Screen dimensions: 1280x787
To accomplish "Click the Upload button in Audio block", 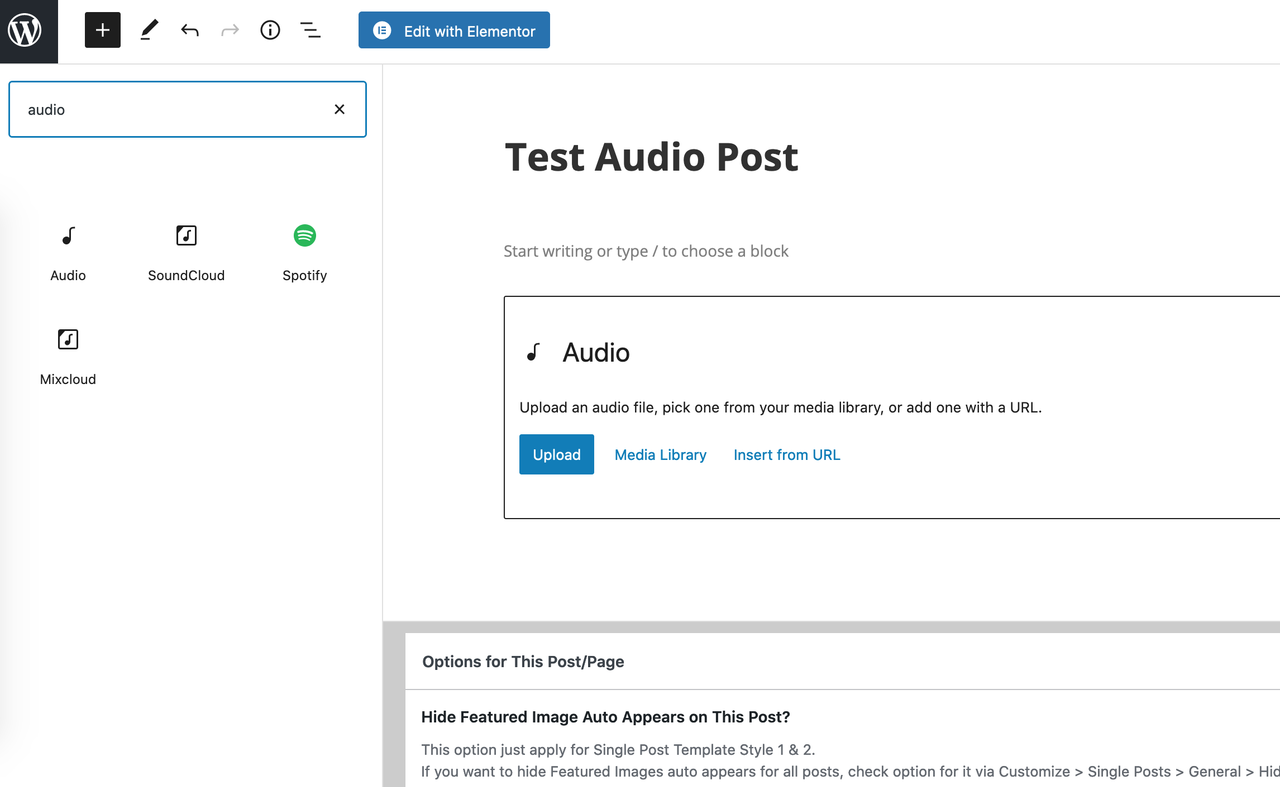I will (x=556, y=454).
